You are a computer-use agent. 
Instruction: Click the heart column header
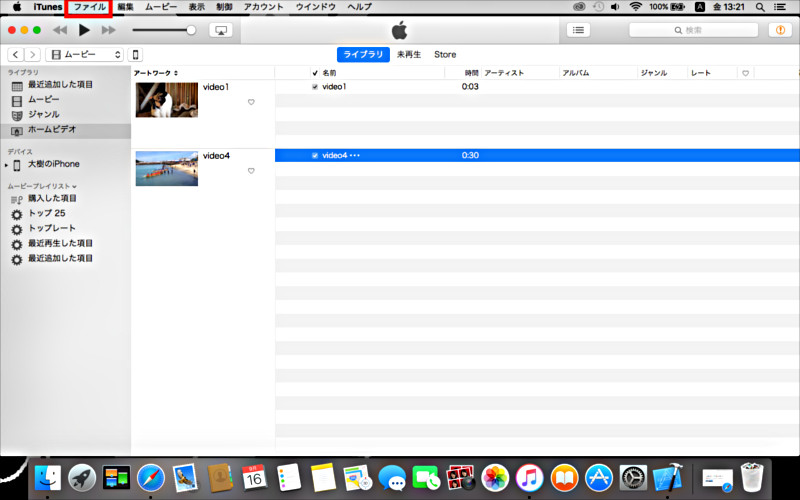(x=745, y=73)
